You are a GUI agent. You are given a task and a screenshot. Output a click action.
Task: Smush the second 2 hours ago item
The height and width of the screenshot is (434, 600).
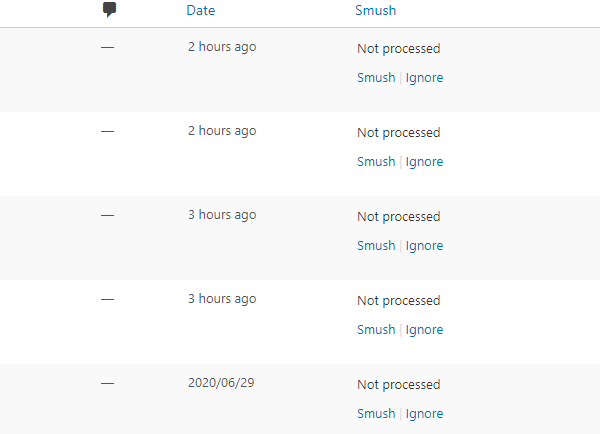tap(376, 162)
